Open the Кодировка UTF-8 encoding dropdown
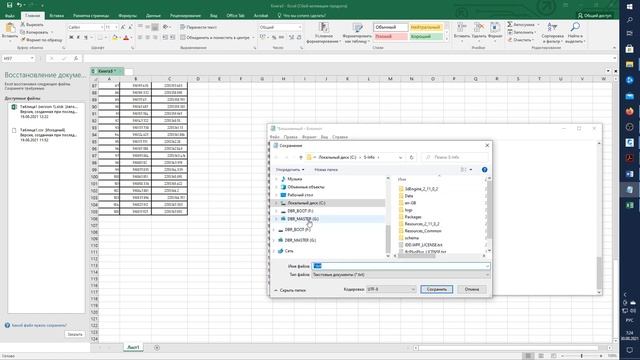The height and width of the screenshot is (360, 640). pyautogui.click(x=391, y=289)
